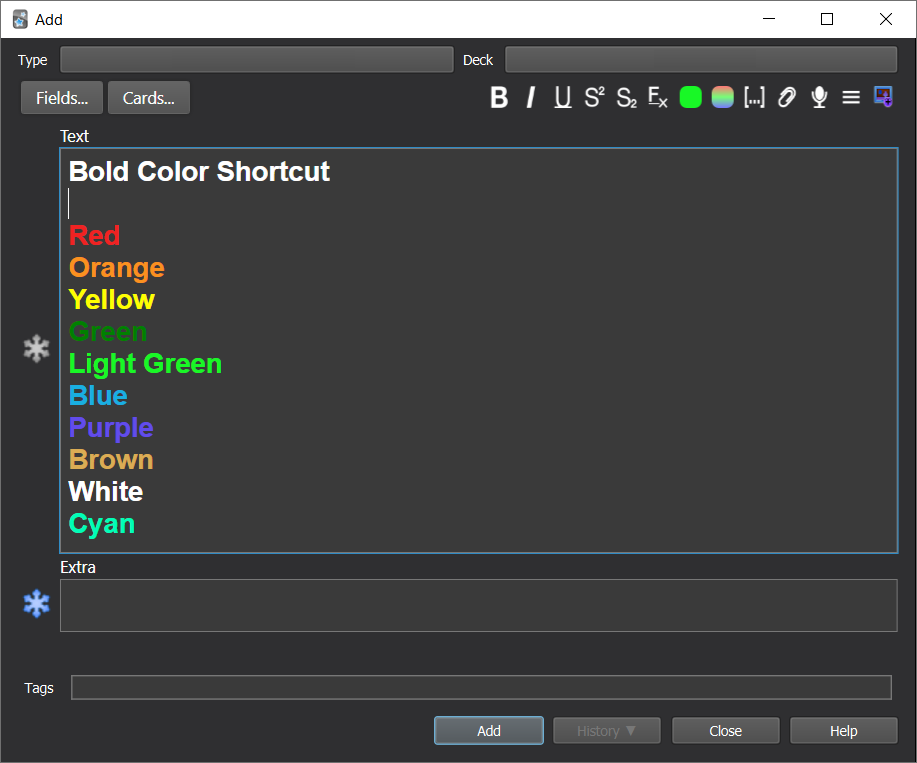Apply superscript formatting
Viewport: 917px width, 763px height.
click(595, 97)
